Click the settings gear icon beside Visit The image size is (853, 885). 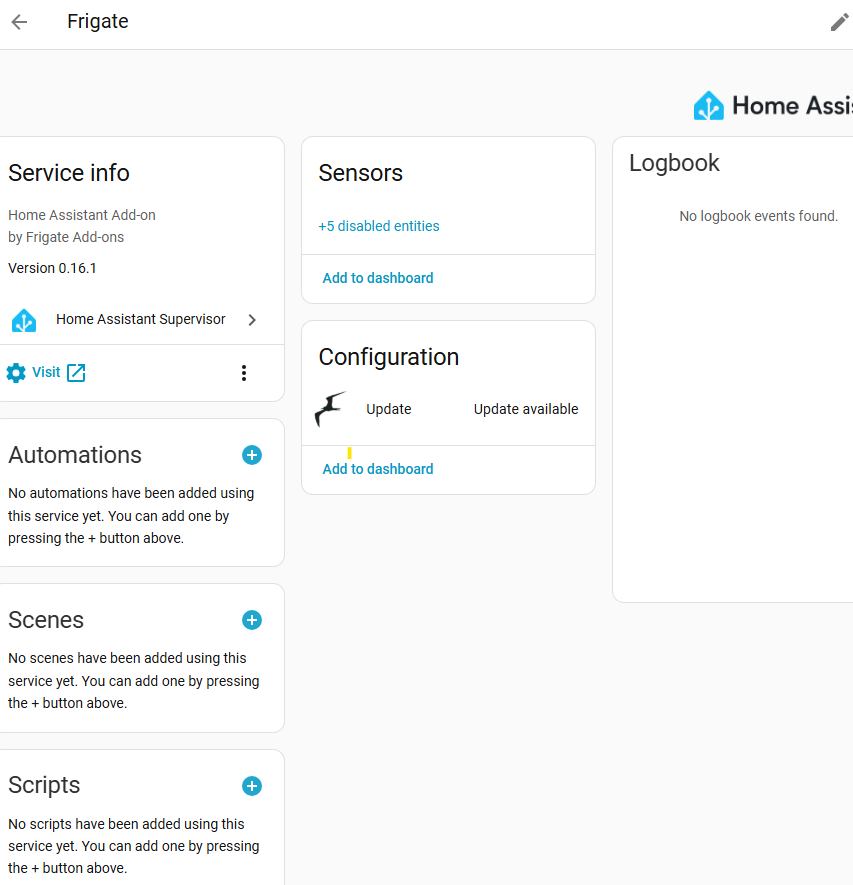(x=16, y=373)
